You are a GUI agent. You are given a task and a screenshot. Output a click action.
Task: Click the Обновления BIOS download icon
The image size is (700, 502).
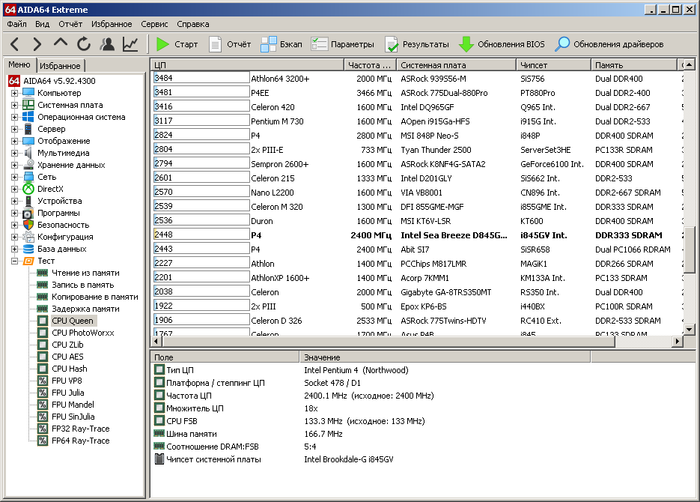(466, 45)
